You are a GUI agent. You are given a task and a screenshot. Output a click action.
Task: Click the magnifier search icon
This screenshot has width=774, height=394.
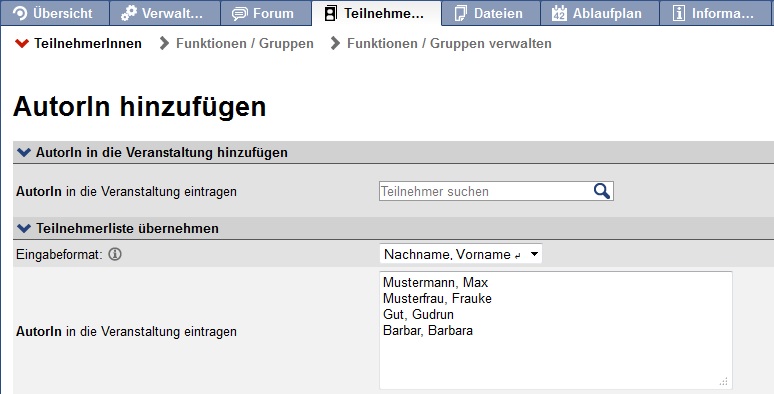601,191
